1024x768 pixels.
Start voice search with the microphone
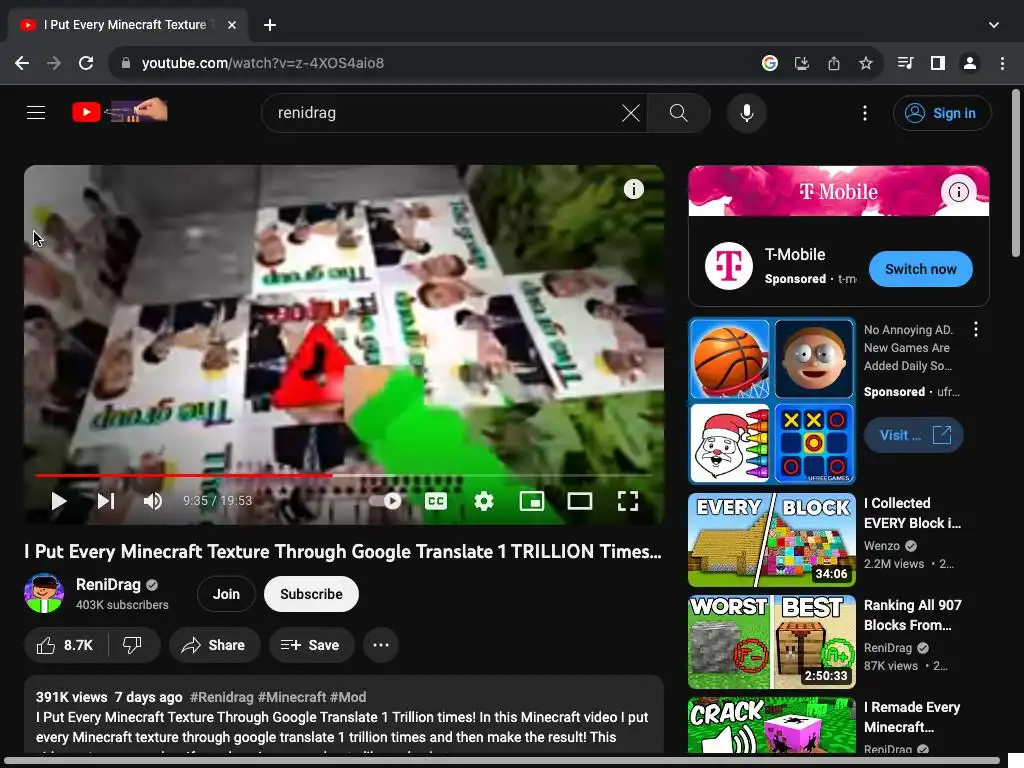tap(747, 113)
